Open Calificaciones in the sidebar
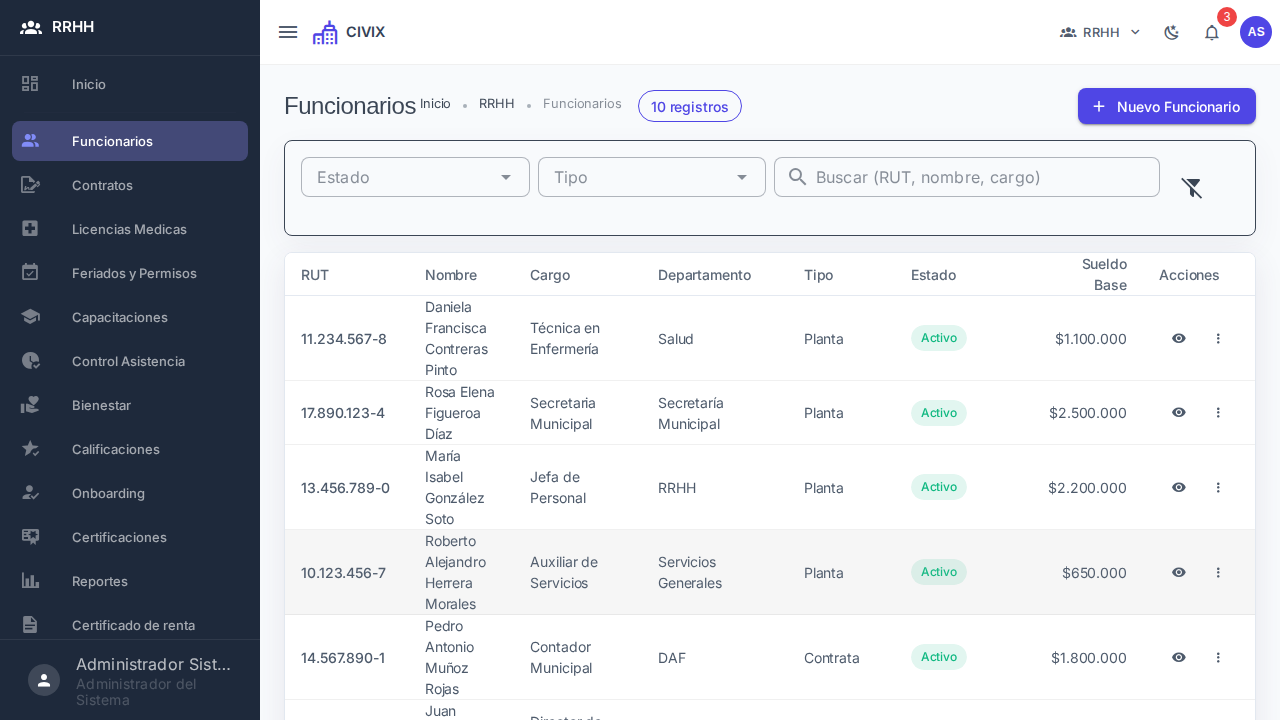The width and height of the screenshot is (1280, 720). (x=130, y=449)
